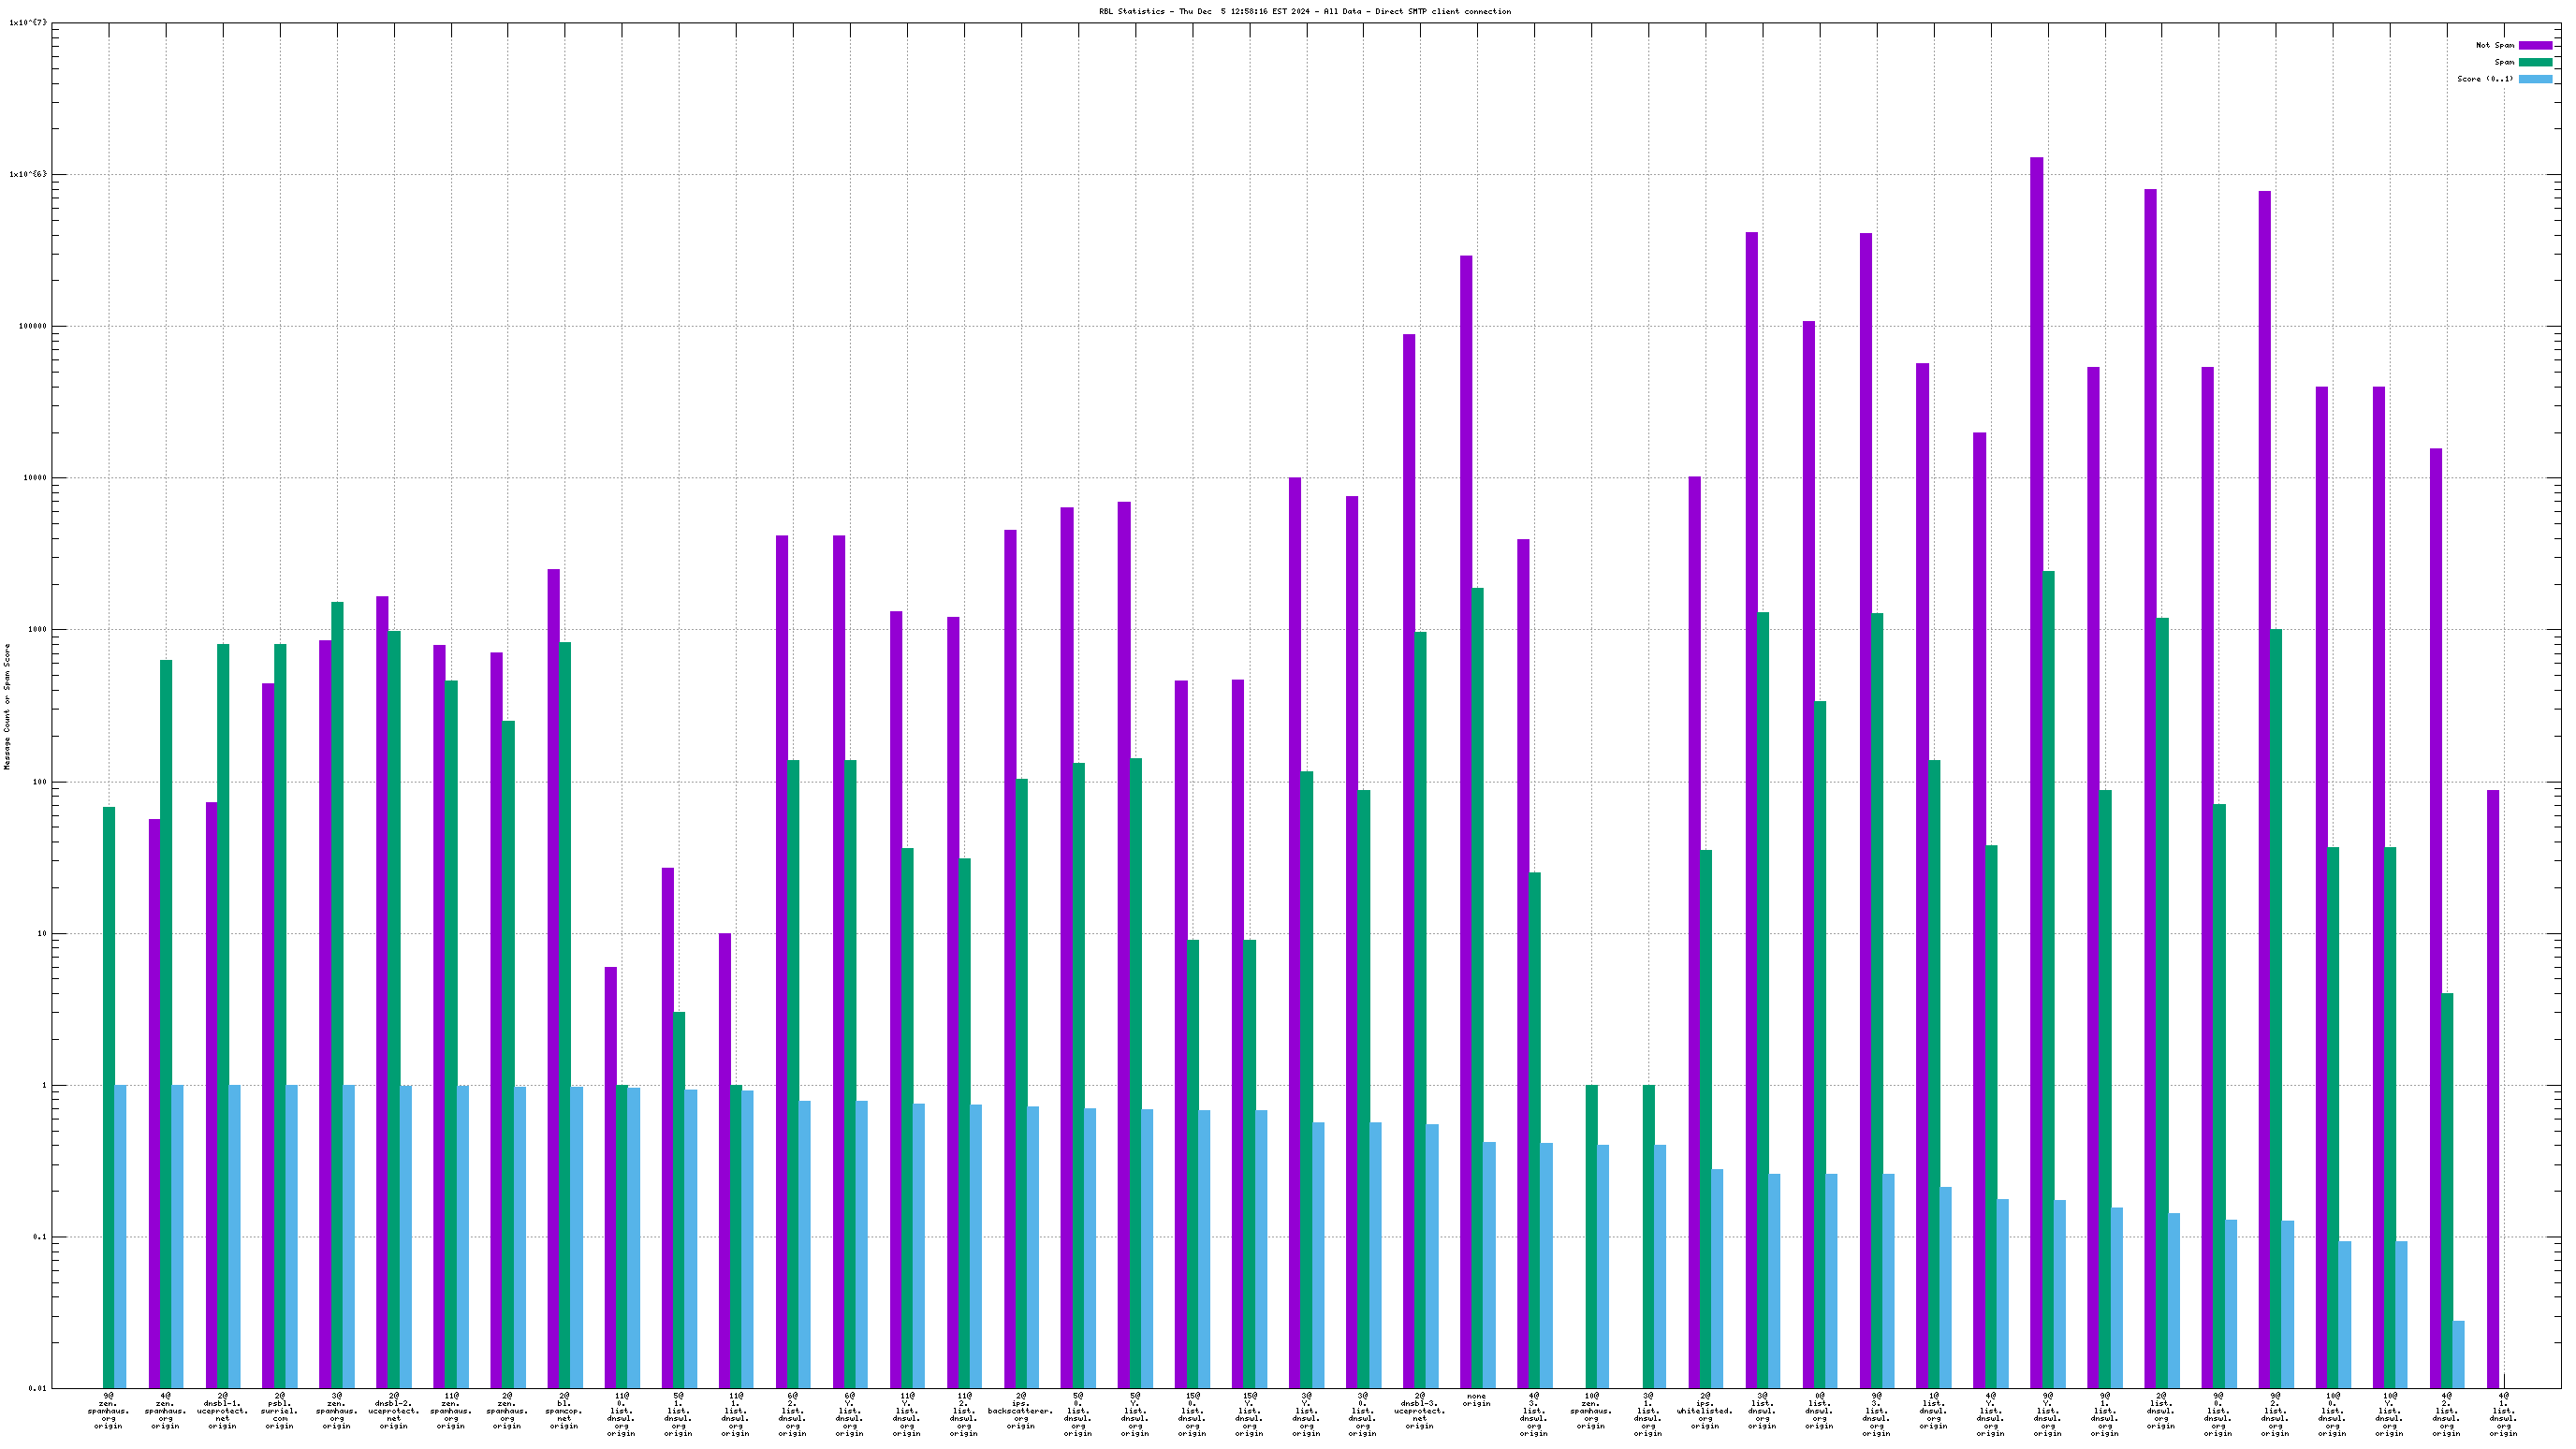Click the bl.spamcop.net x-axis label

564,1410
